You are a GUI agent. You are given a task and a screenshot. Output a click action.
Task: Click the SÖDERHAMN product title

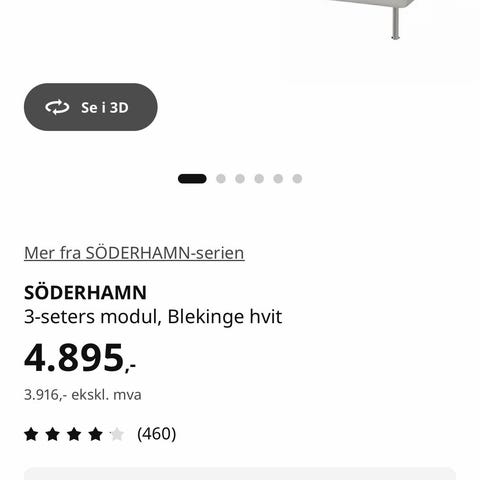point(85,293)
